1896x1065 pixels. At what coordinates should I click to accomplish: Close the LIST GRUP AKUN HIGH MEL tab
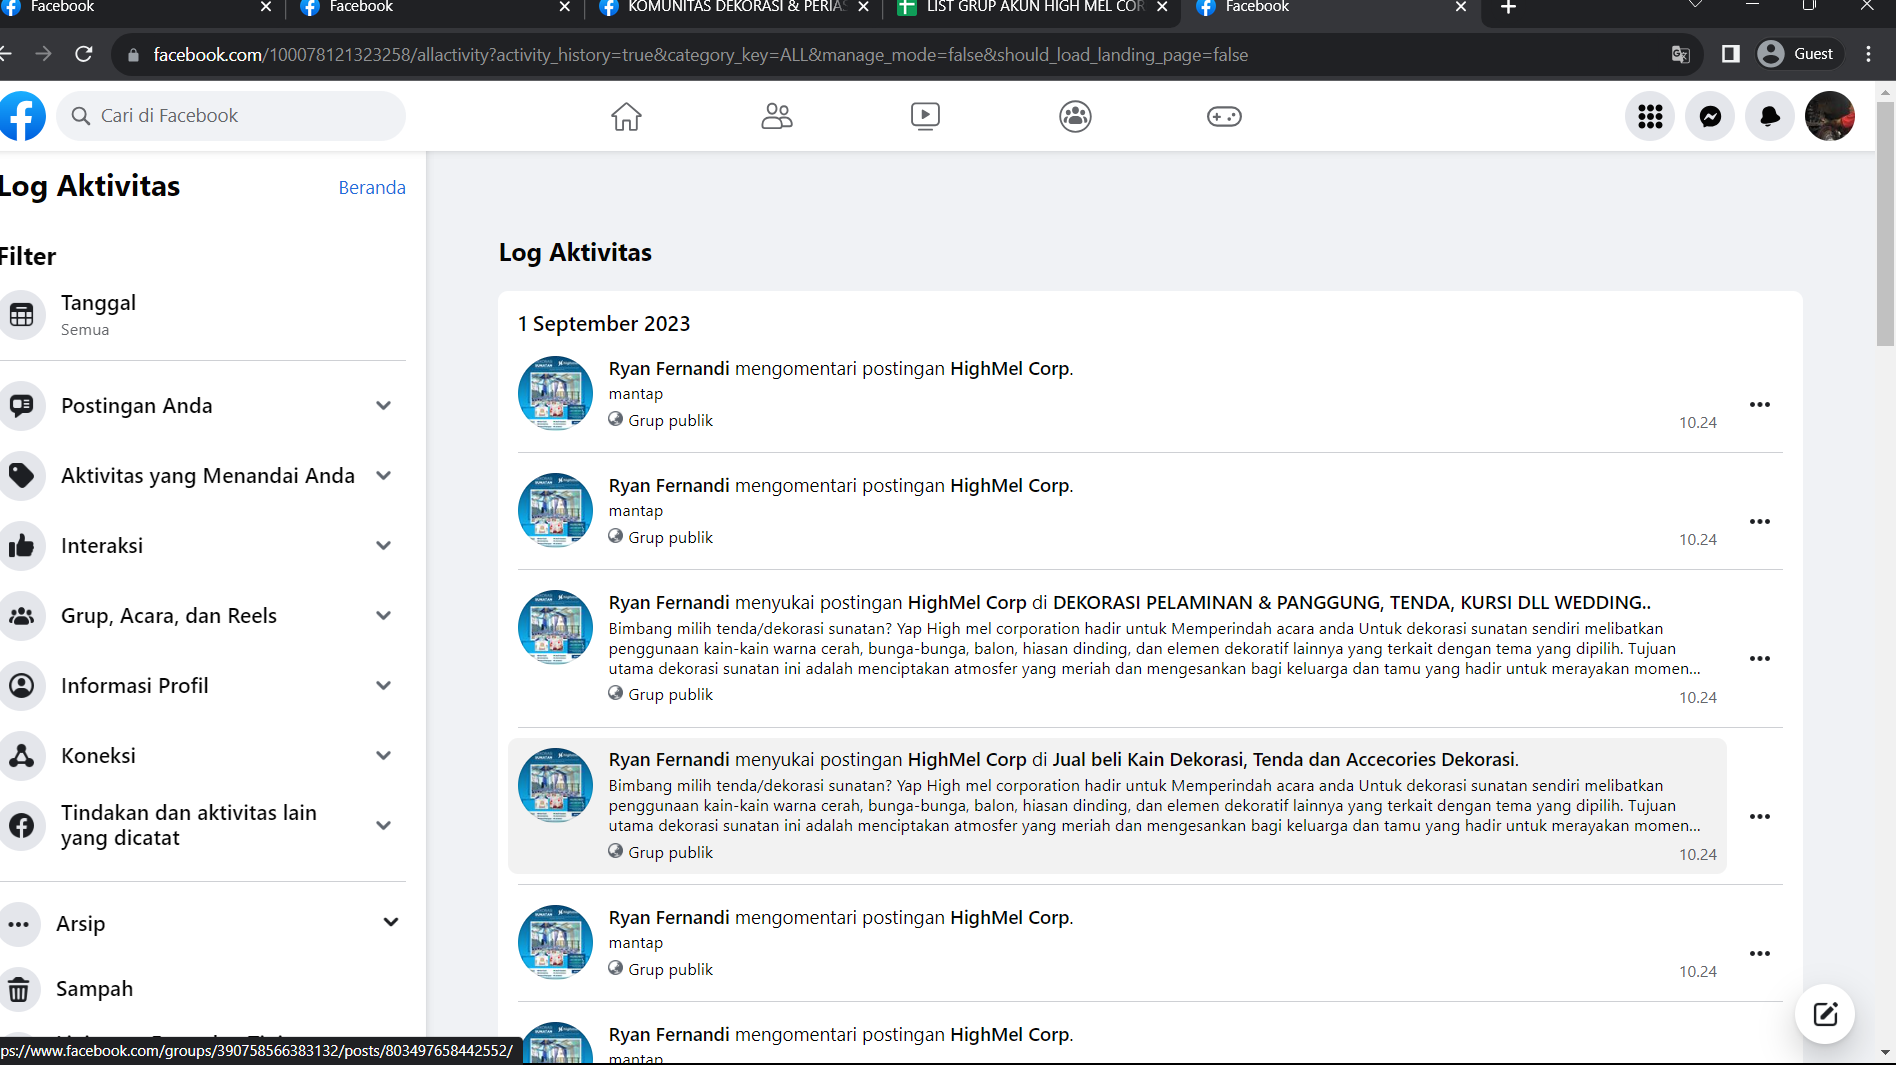point(1162,7)
